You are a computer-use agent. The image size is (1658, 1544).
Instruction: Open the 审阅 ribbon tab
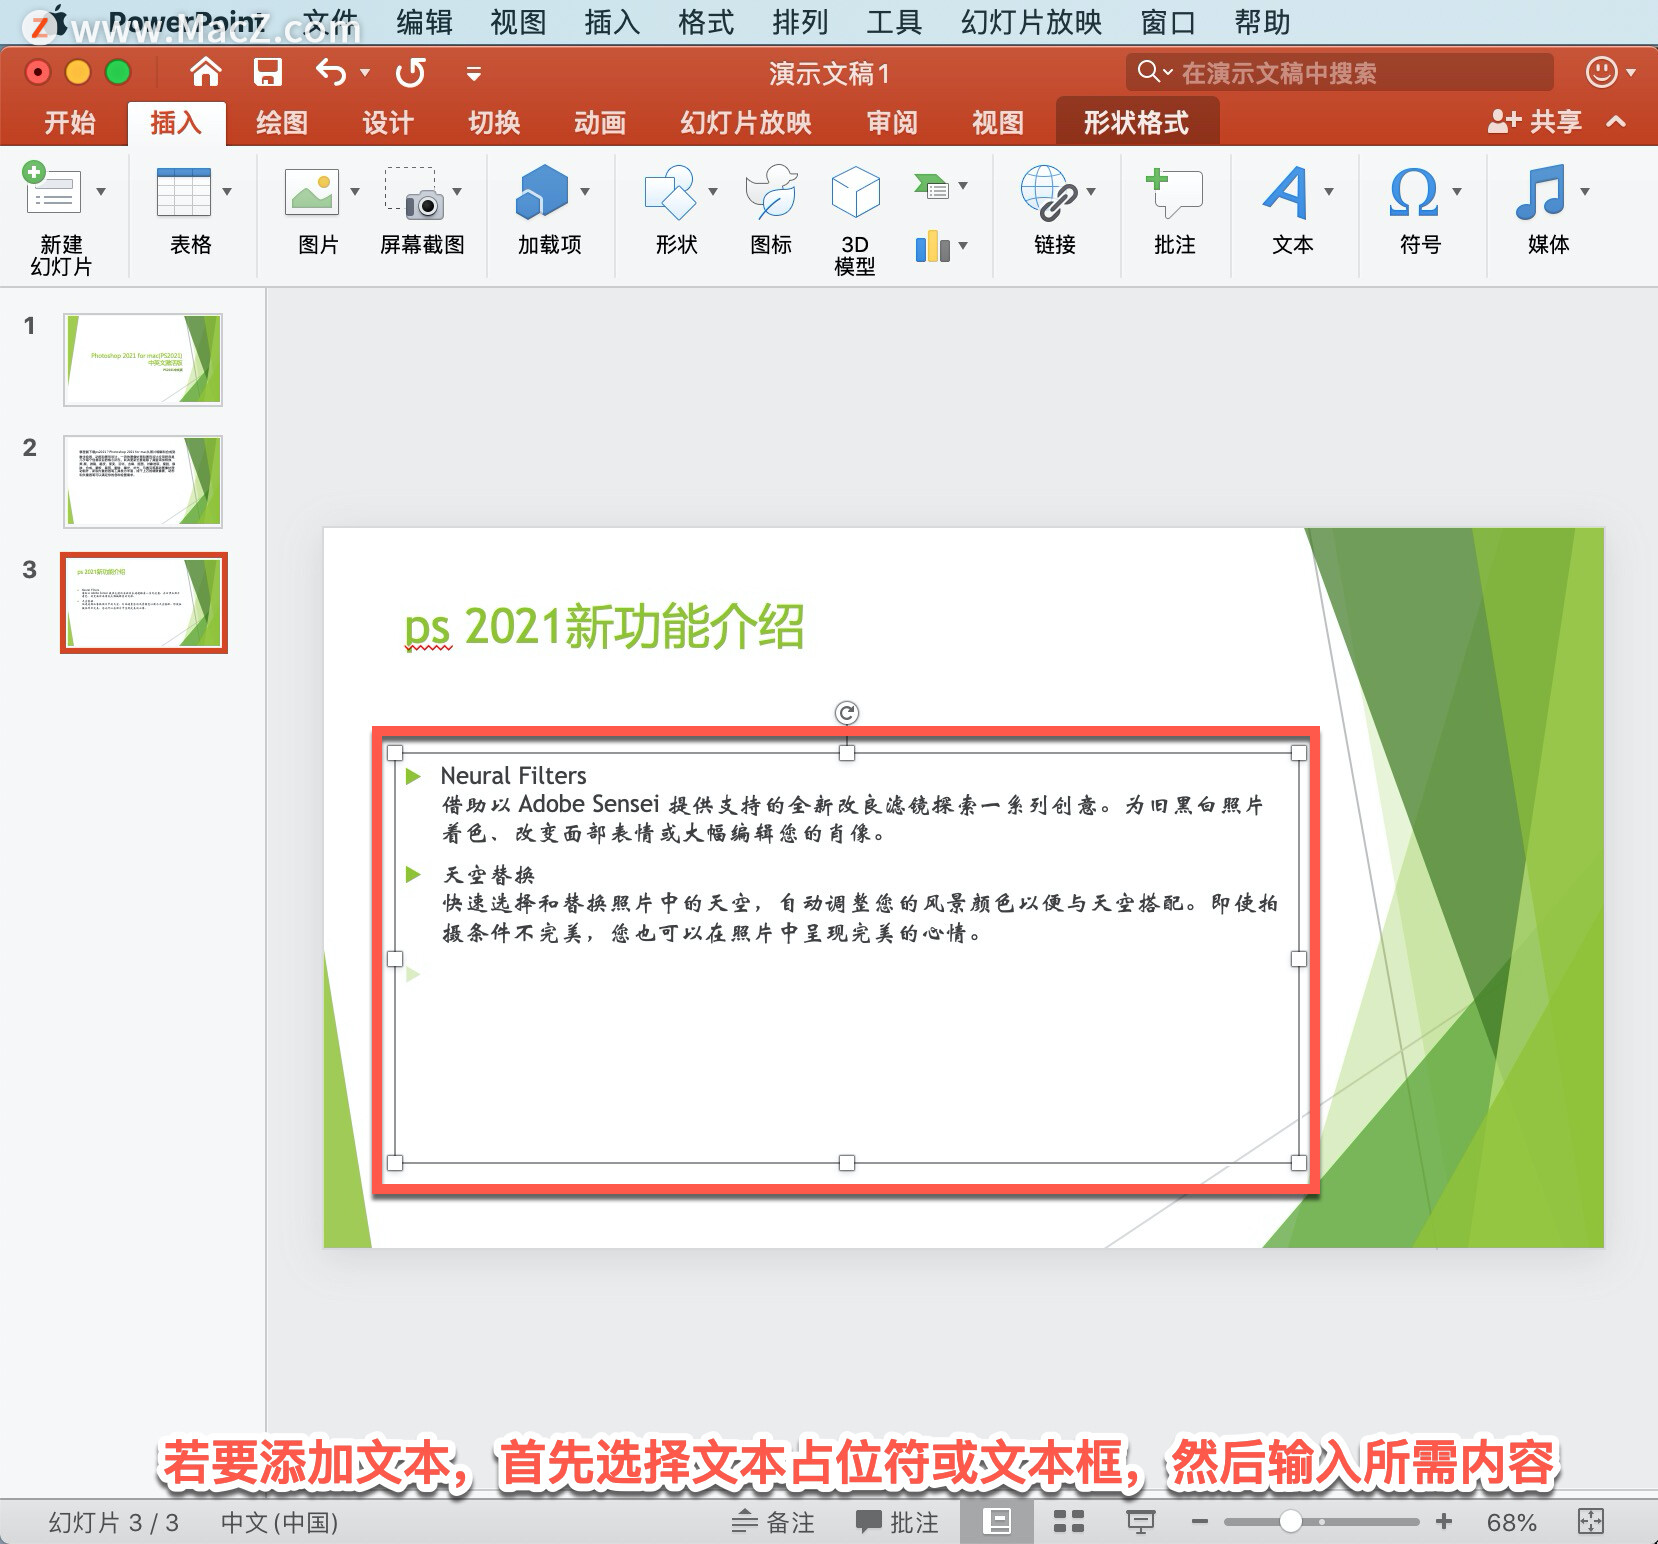892,123
